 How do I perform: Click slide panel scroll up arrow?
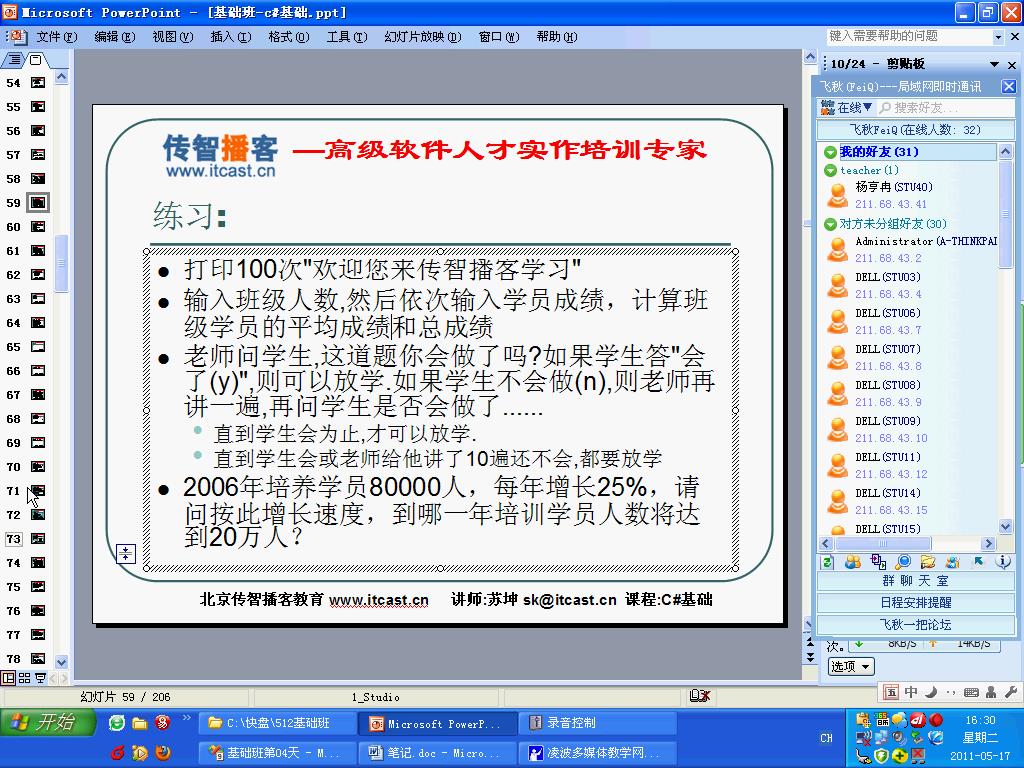pyautogui.click(x=61, y=77)
